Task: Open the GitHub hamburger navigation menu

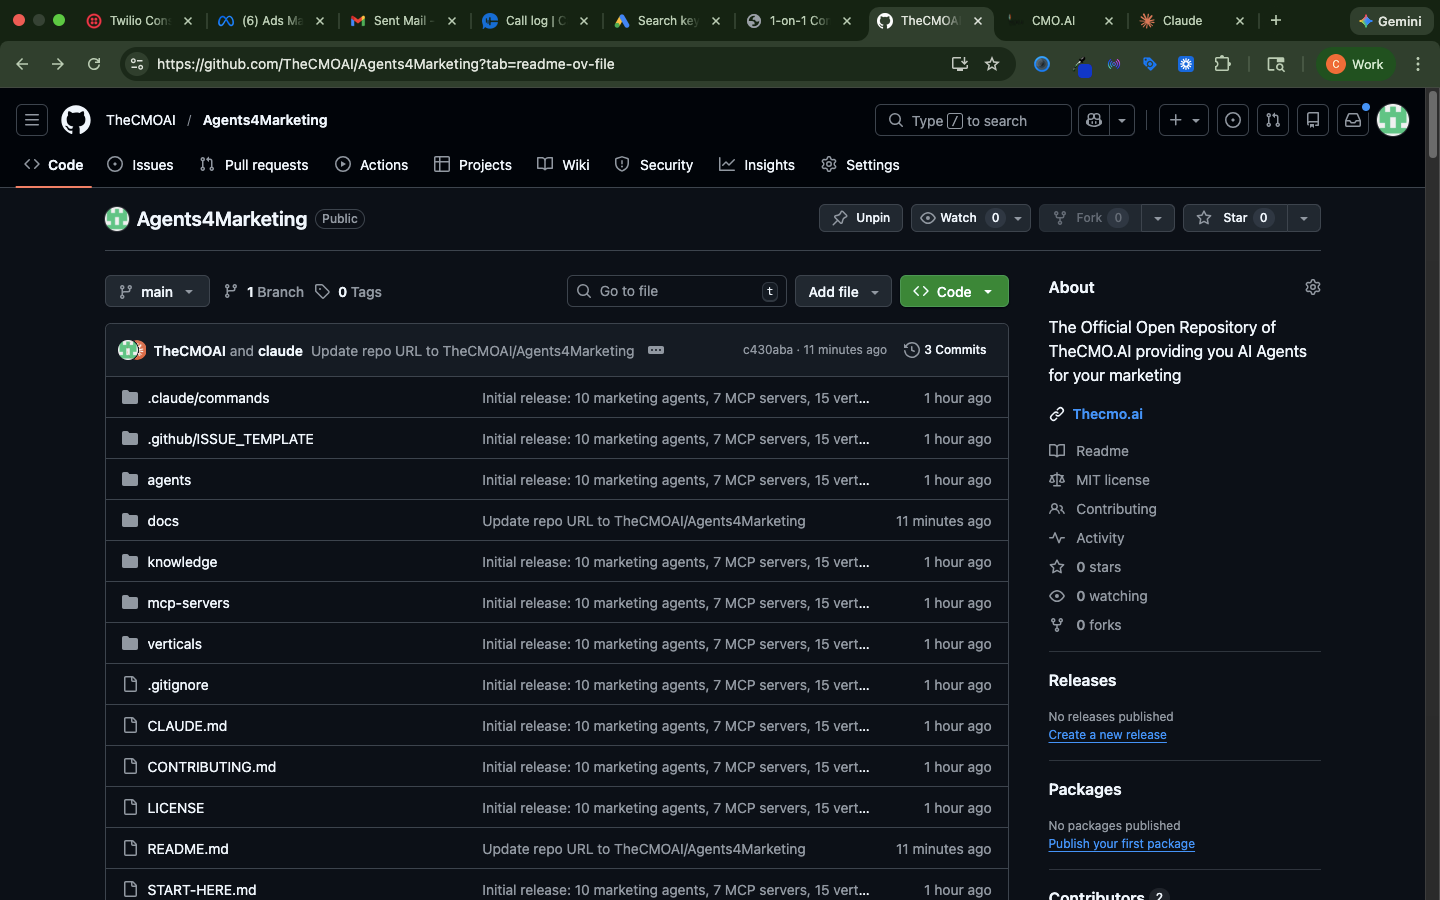Action: pos(32,120)
